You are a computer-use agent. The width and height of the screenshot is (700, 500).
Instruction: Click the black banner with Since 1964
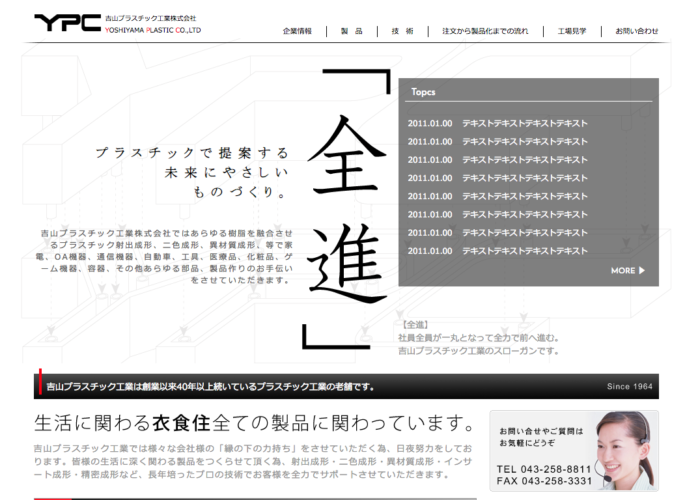pyautogui.click(x=345, y=386)
